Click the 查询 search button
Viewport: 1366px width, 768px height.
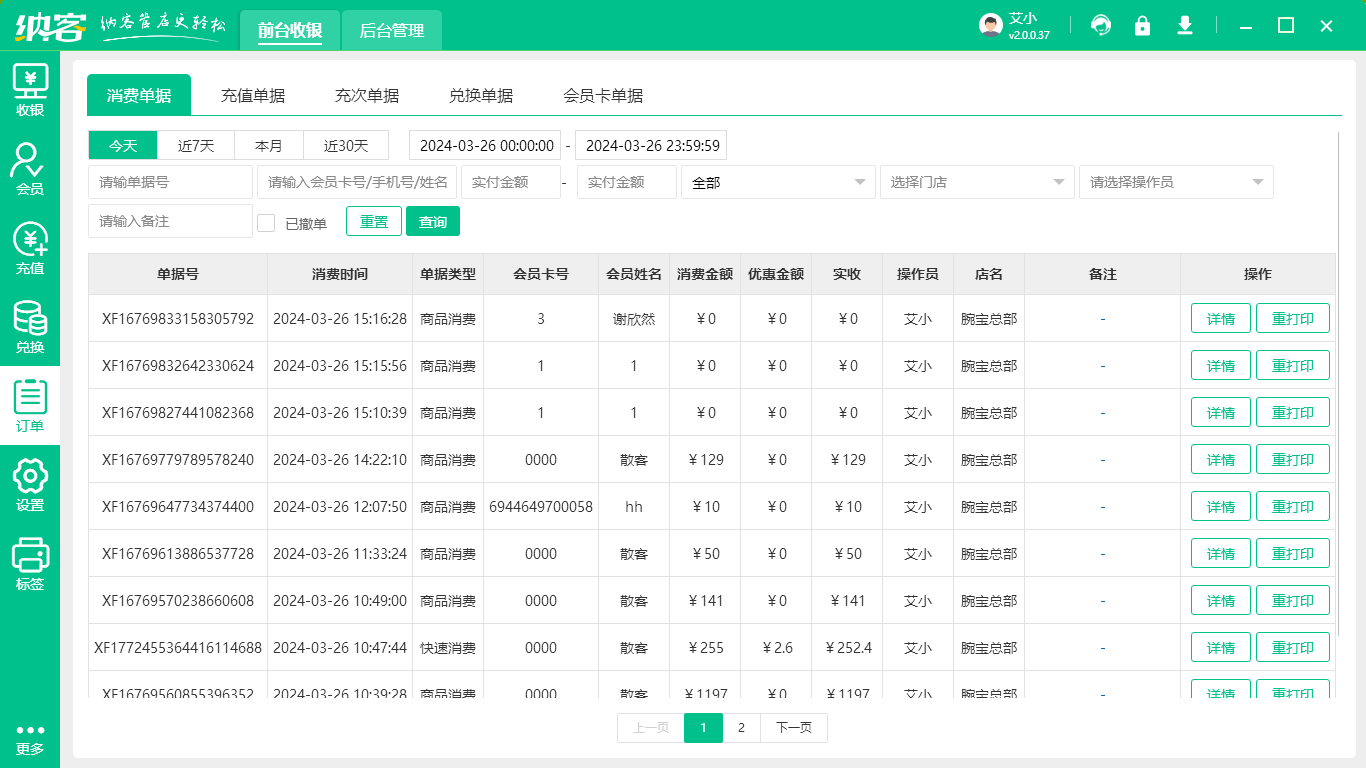pos(433,221)
